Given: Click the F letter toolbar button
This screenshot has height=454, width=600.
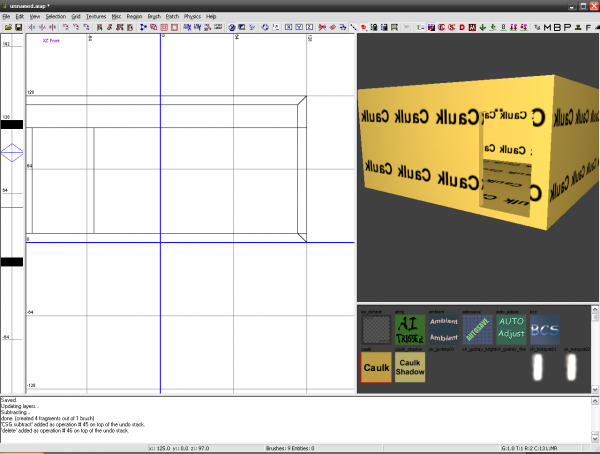Looking at the screenshot, I should click(588, 27).
